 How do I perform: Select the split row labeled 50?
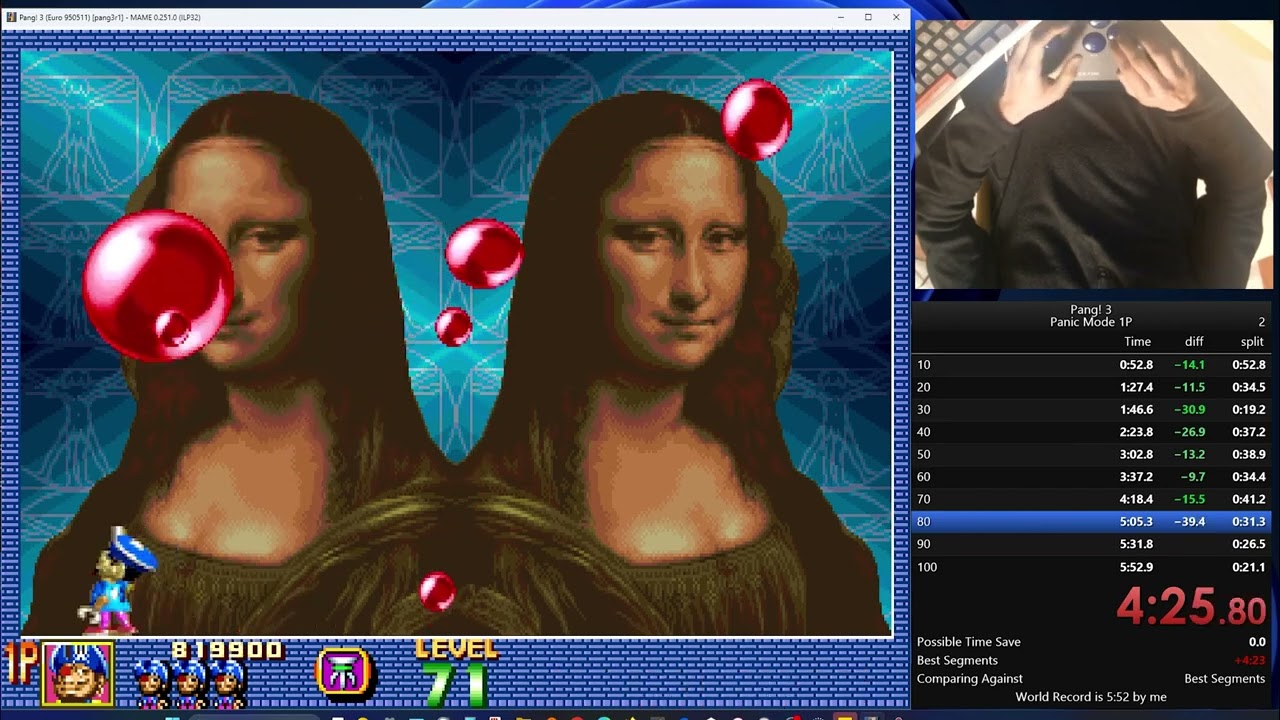click(x=1091, y=454)
